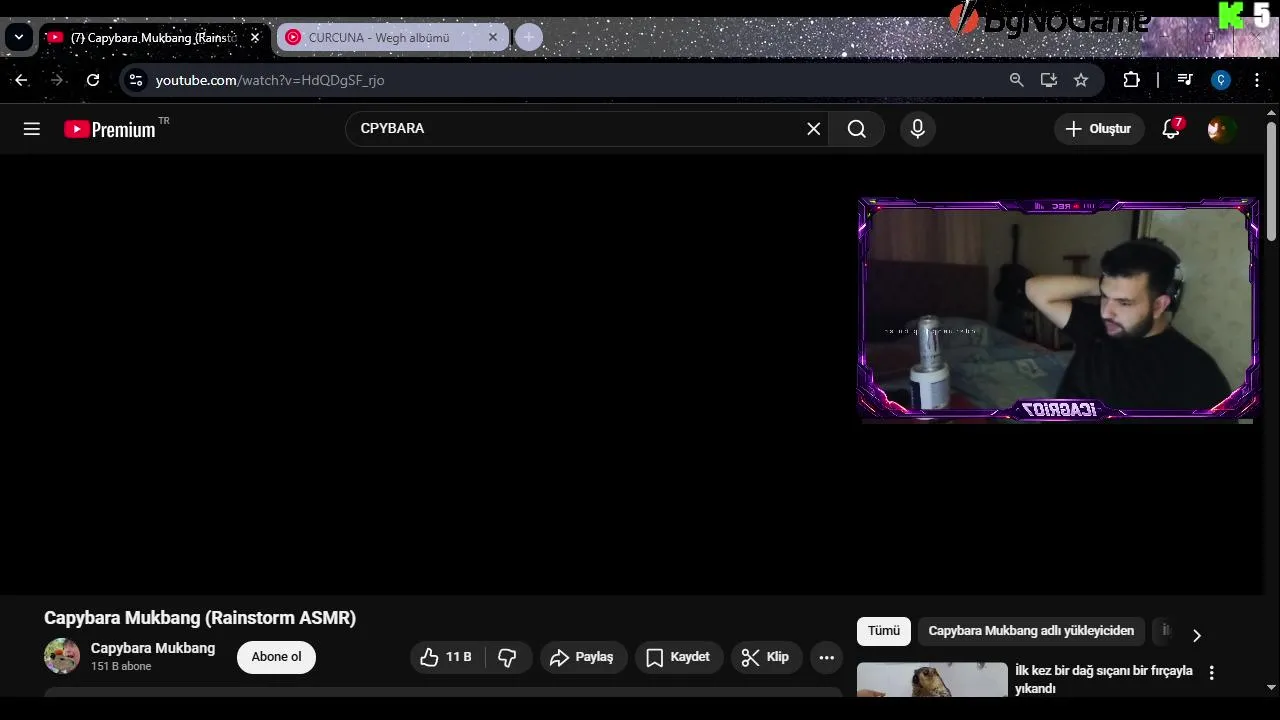1280x720 pixels.
Task: Close the Capybara Mukbang tab
Action: click(x=255, y=38)
